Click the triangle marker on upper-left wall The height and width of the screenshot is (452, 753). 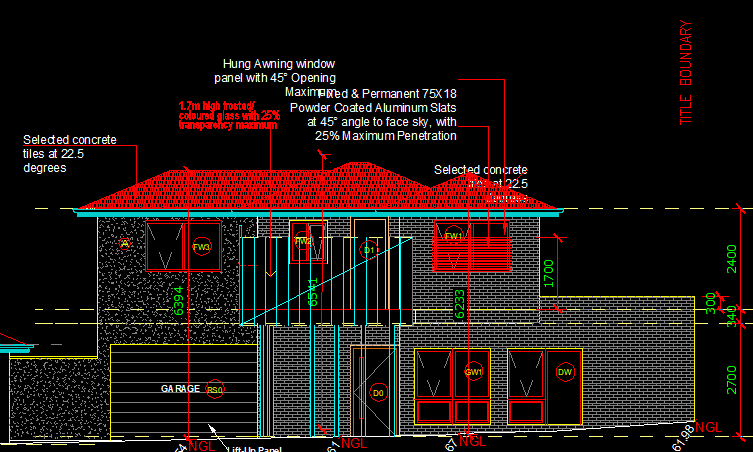click(125, 243)
